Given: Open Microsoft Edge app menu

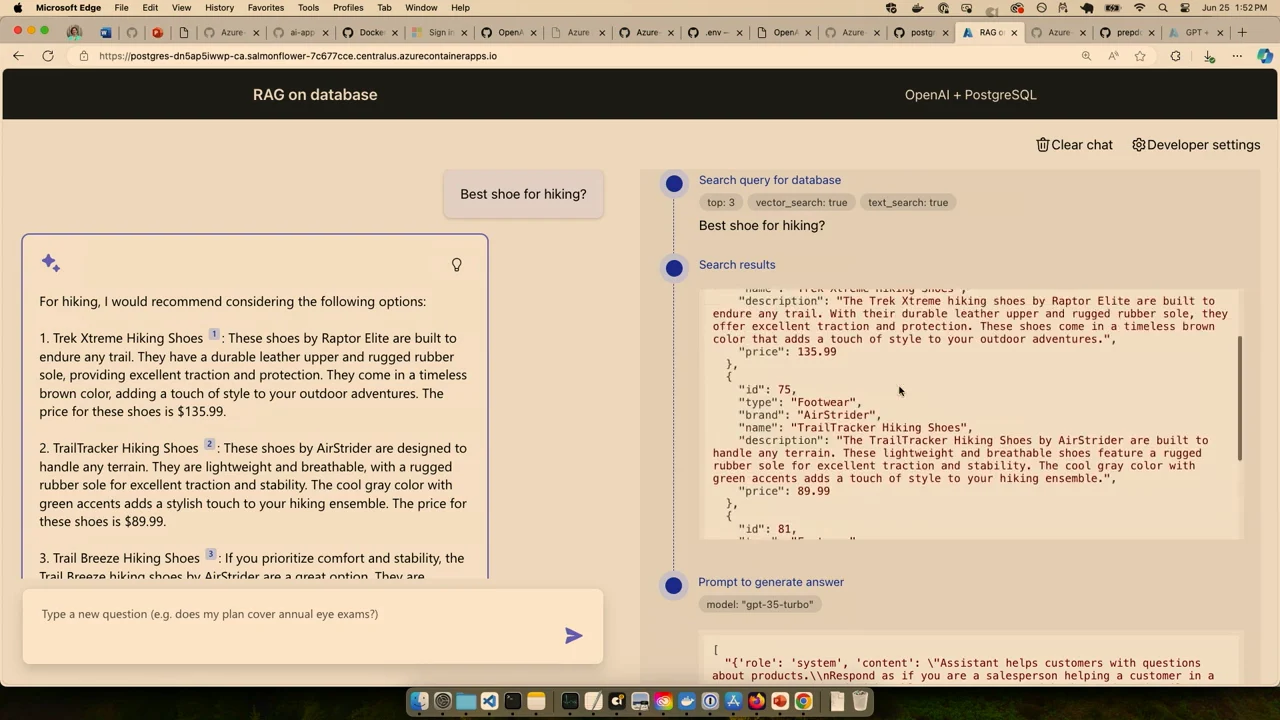Looking at the screenshot, I should click(x=68, y=8).
